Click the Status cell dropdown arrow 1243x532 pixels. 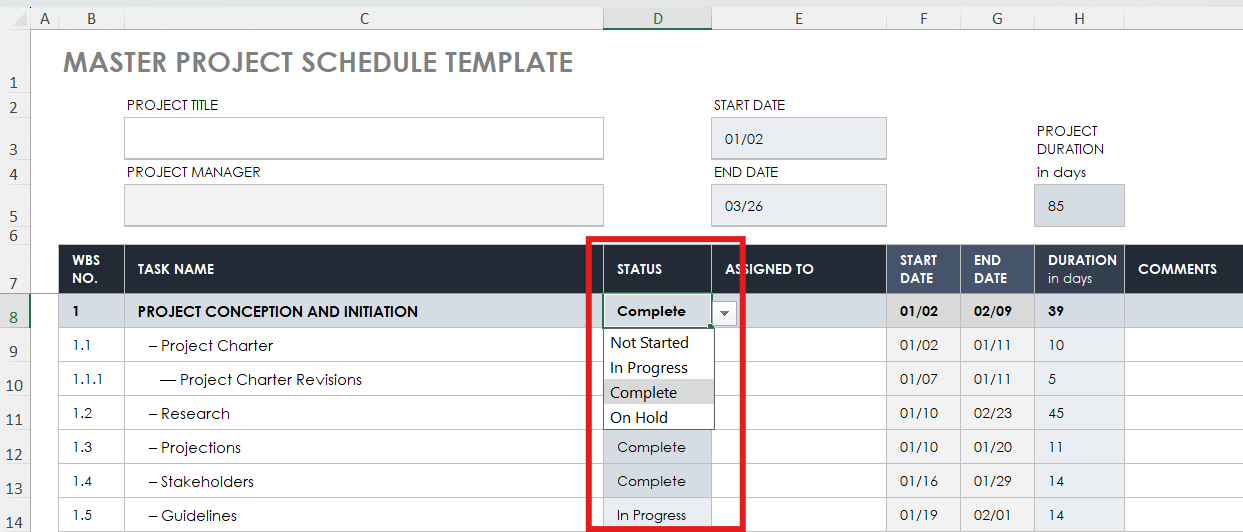click(x=725, y=313)
